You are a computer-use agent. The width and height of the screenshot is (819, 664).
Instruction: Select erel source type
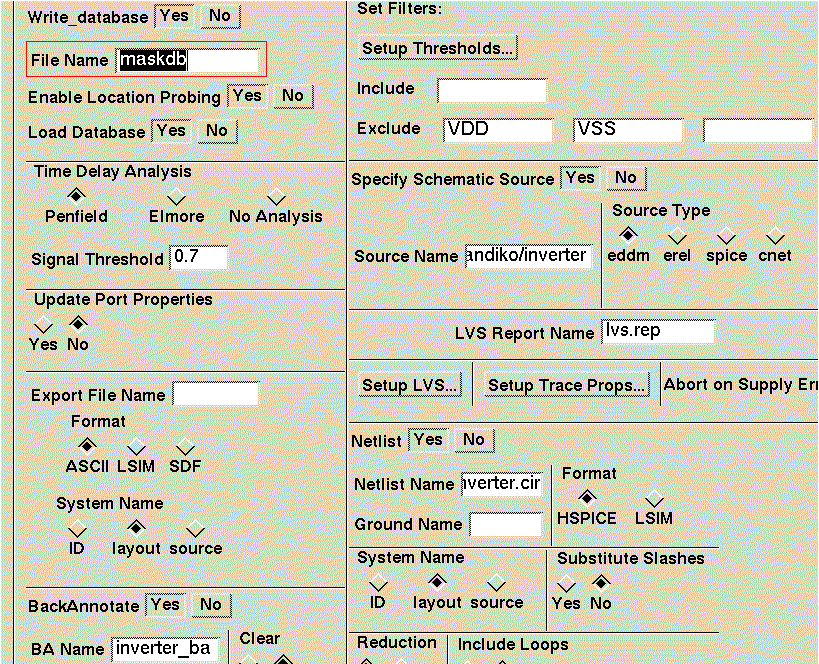(x=677, y=236)
